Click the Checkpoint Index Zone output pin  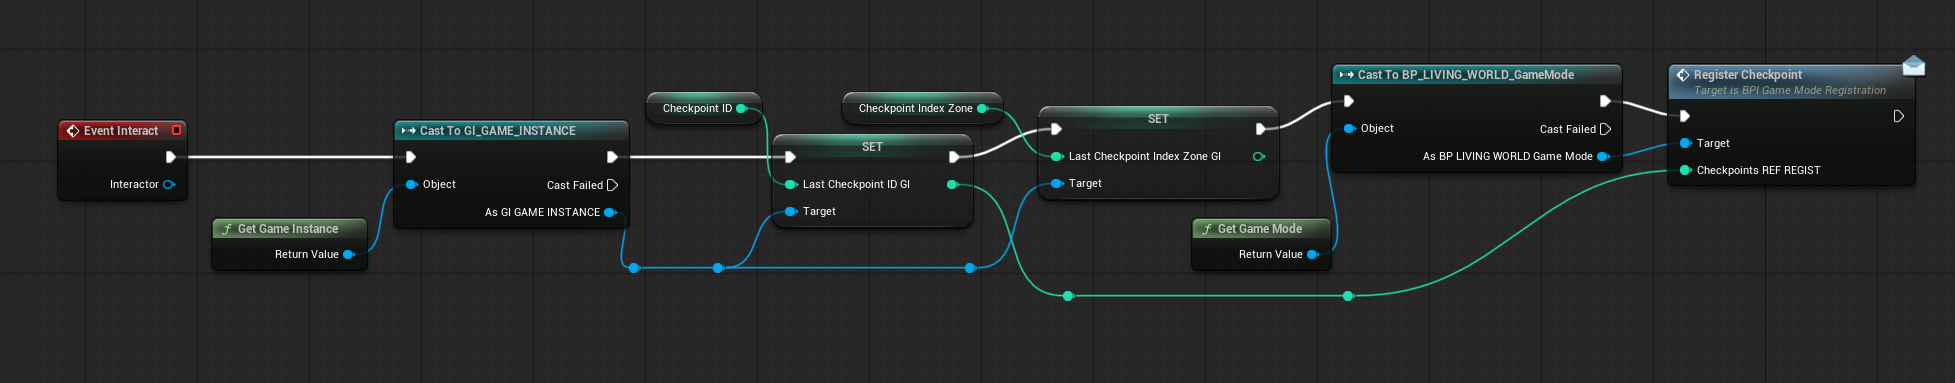pos(982,108)
